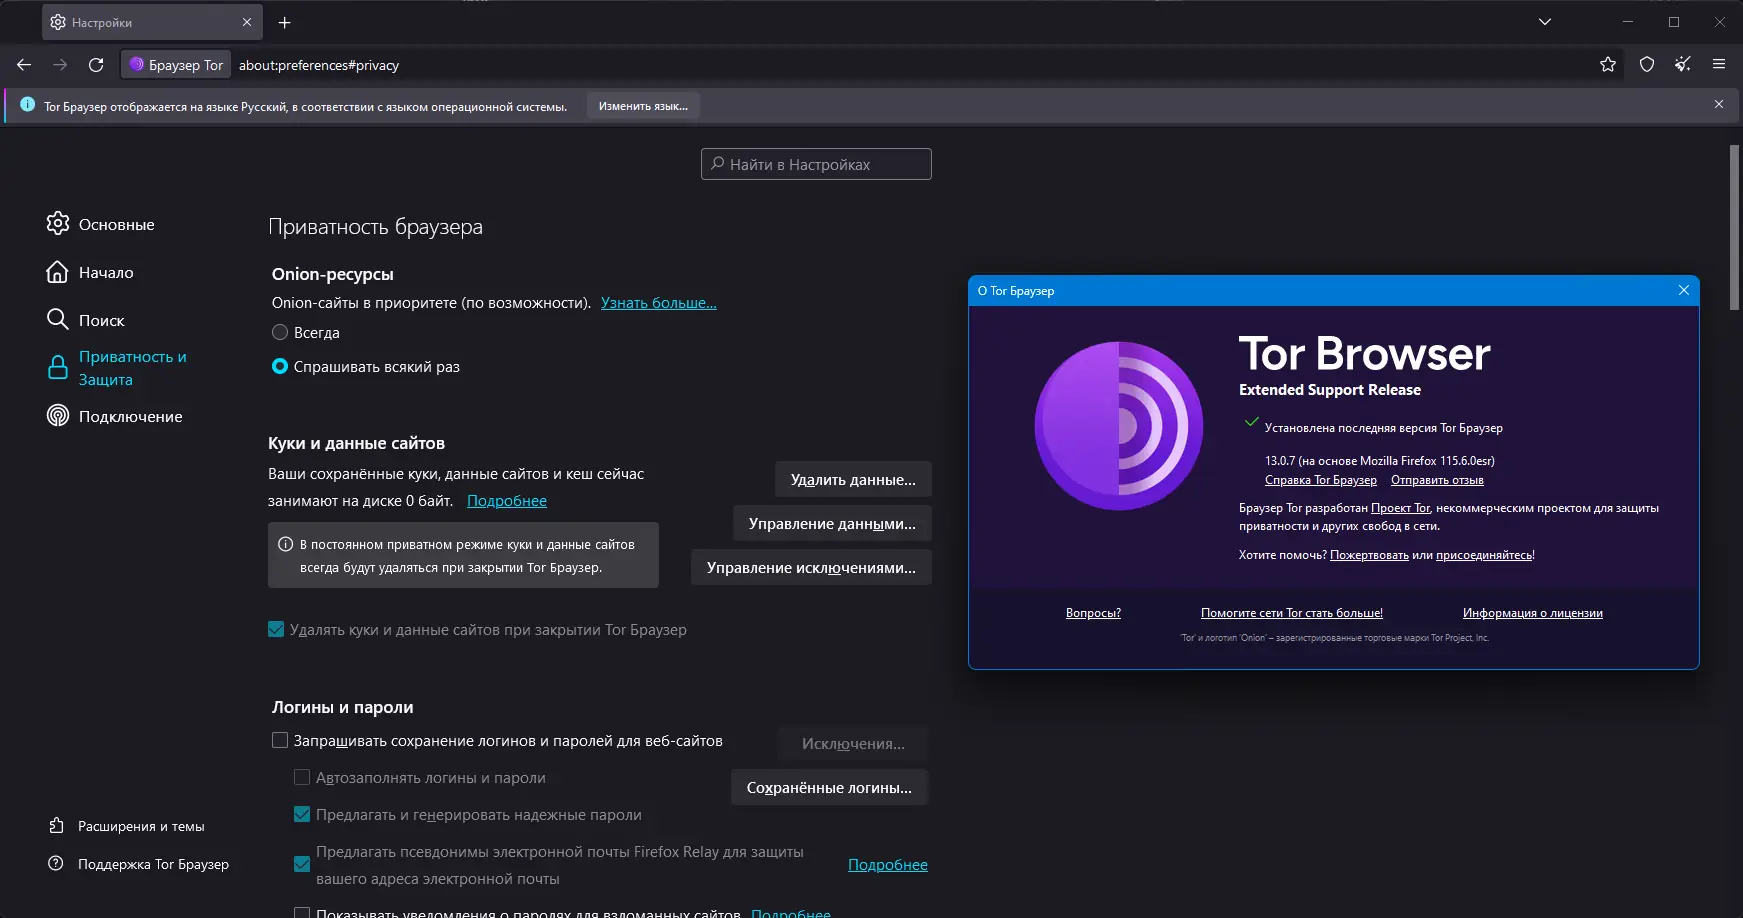Open the security level shield icon
Image resolution: width=1743 pixels, height=918 pixels.
(x=1647, y=65)
